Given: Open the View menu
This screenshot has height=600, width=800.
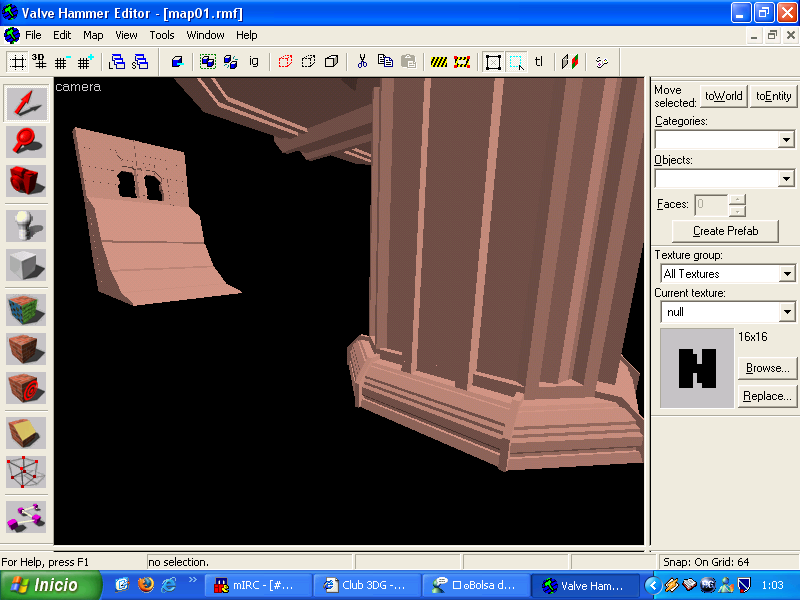Looking at the screenshot, I should [x=126, y=35].
